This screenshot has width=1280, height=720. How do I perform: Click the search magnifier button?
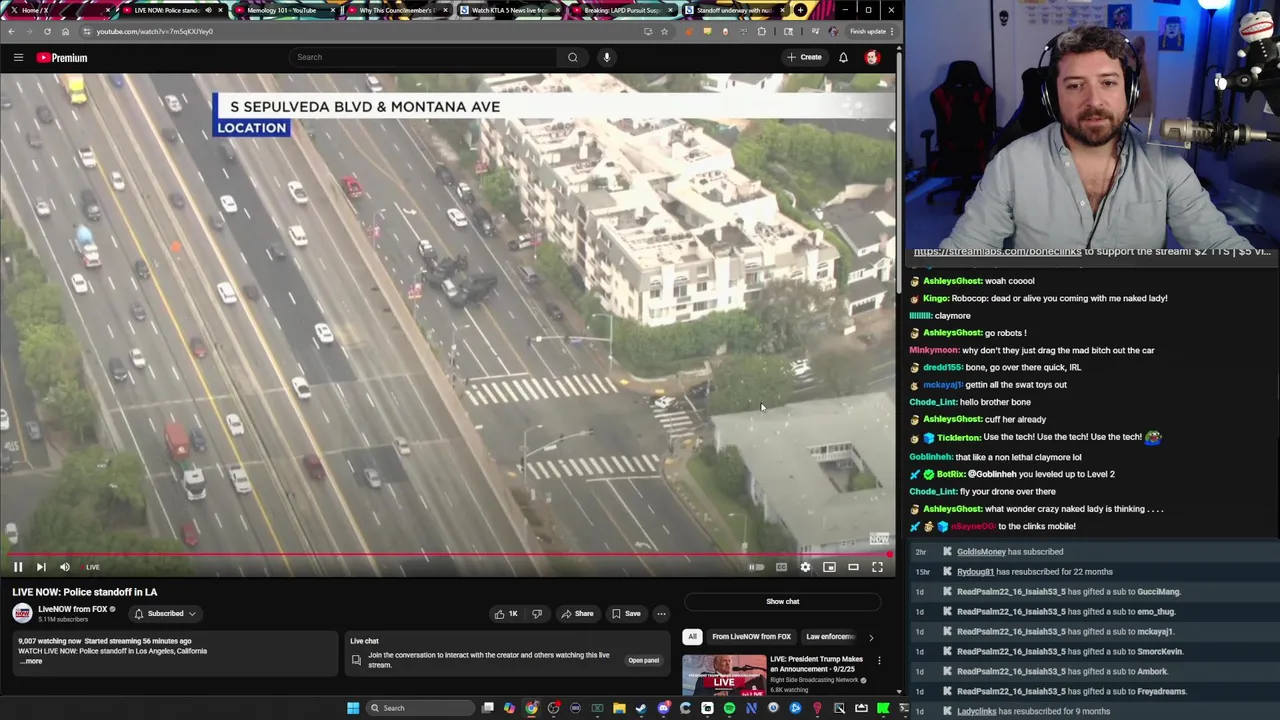pyautogui.click(x=572, y=57)
